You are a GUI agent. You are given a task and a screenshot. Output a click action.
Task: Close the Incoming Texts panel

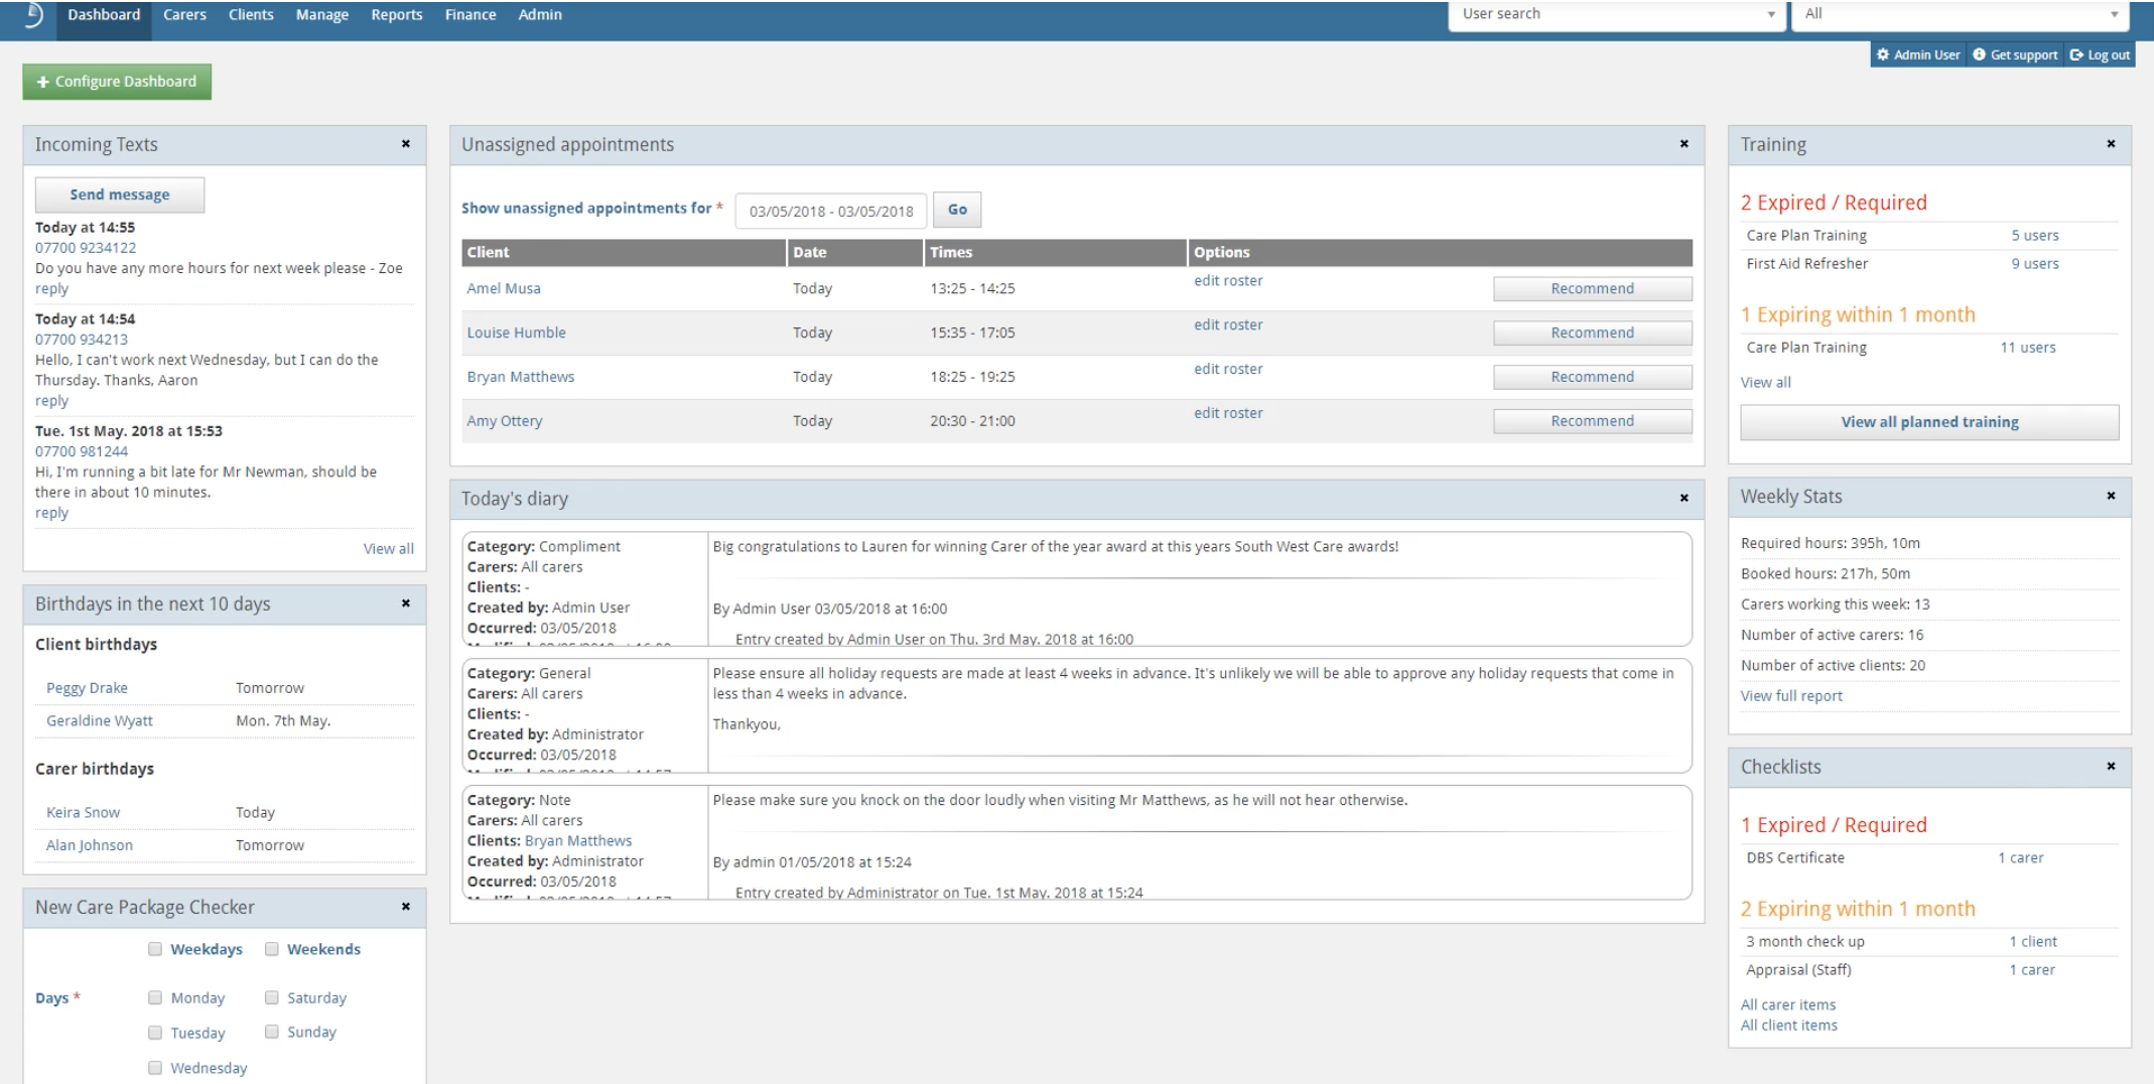(x=406, y=144)
